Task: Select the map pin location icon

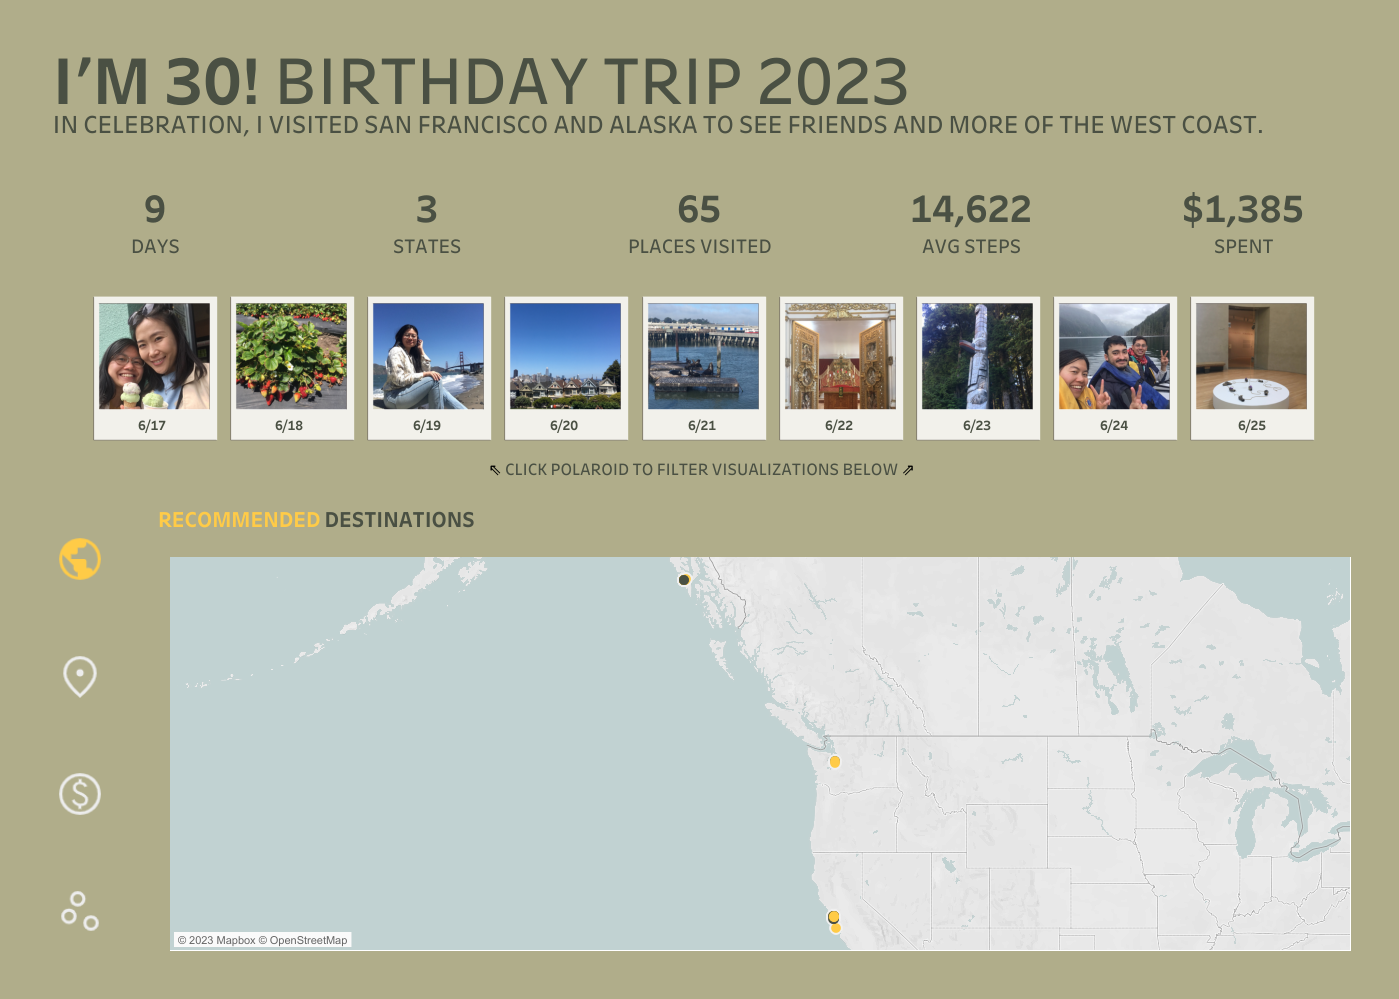Action: pos(80,676)
